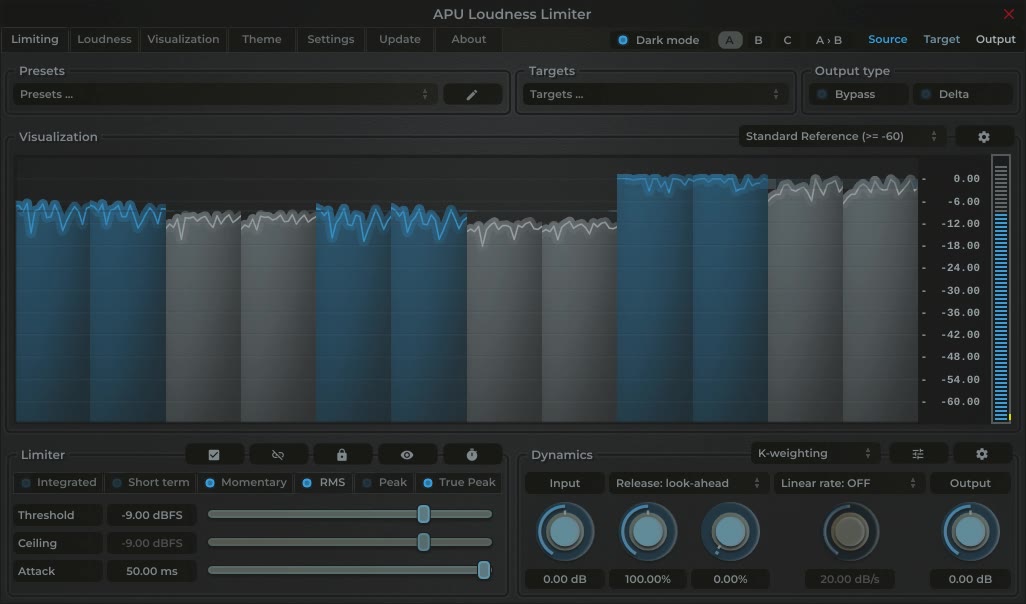Toggle True Peak detection option
The height and width of the screenshot is (604, 1026).
(x=459, y=483)
